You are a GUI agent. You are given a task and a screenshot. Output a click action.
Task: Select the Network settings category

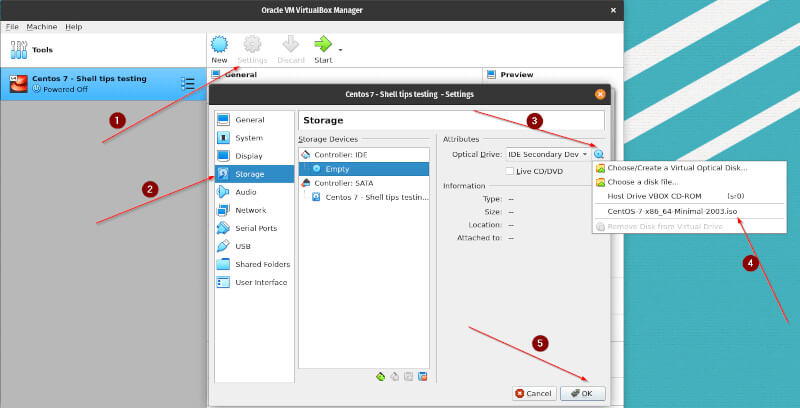254,210
